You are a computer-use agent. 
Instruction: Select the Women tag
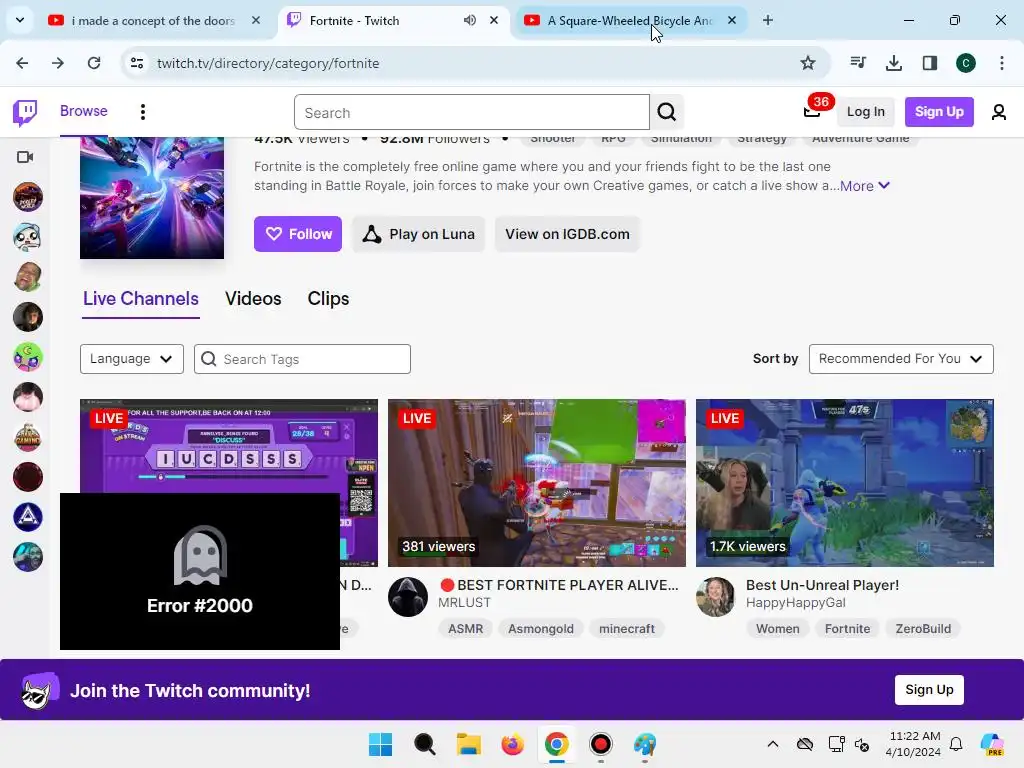pyautogui.click(x=778, y=629)
